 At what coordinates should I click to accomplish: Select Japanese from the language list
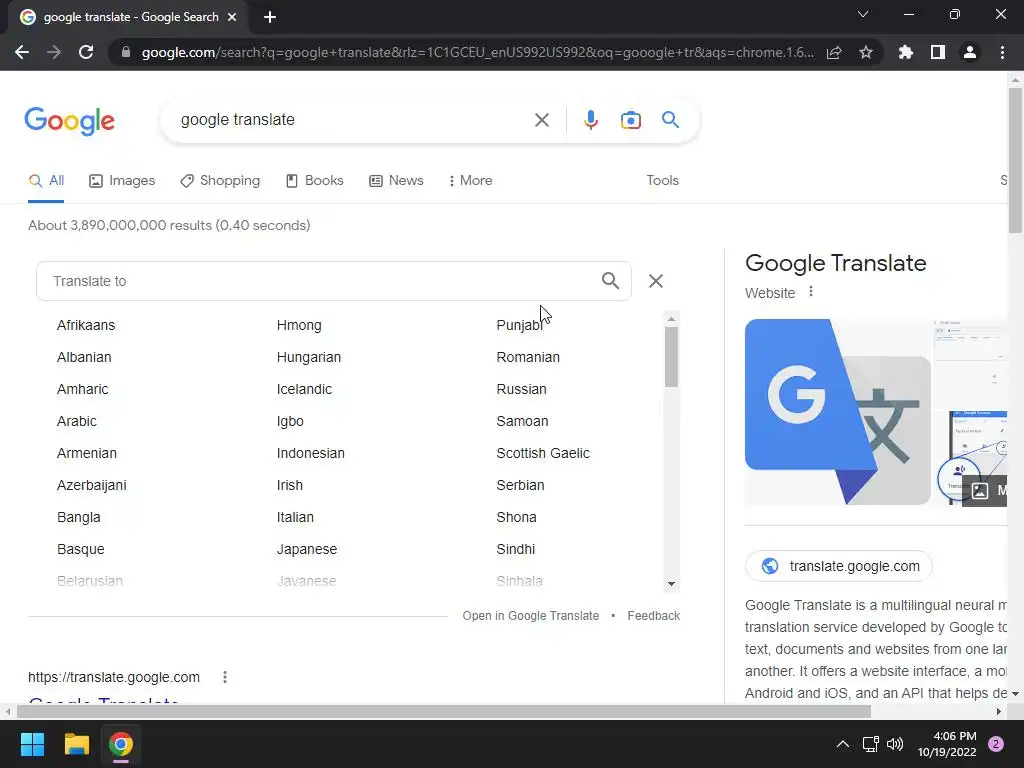[307, 549]
